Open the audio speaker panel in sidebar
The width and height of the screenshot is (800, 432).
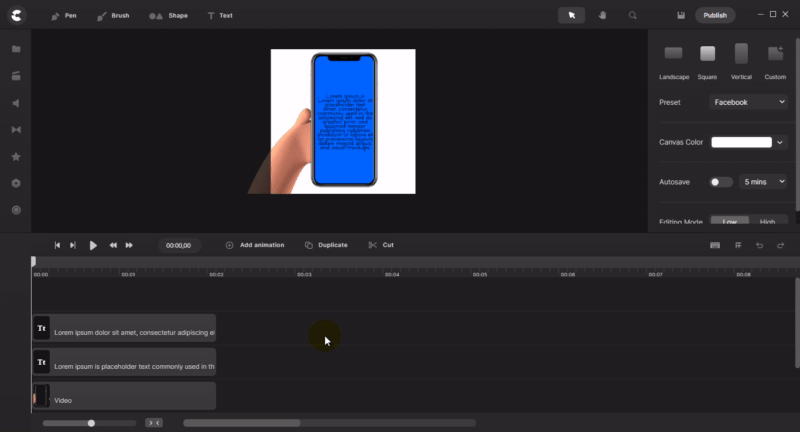tap(16, 103)
